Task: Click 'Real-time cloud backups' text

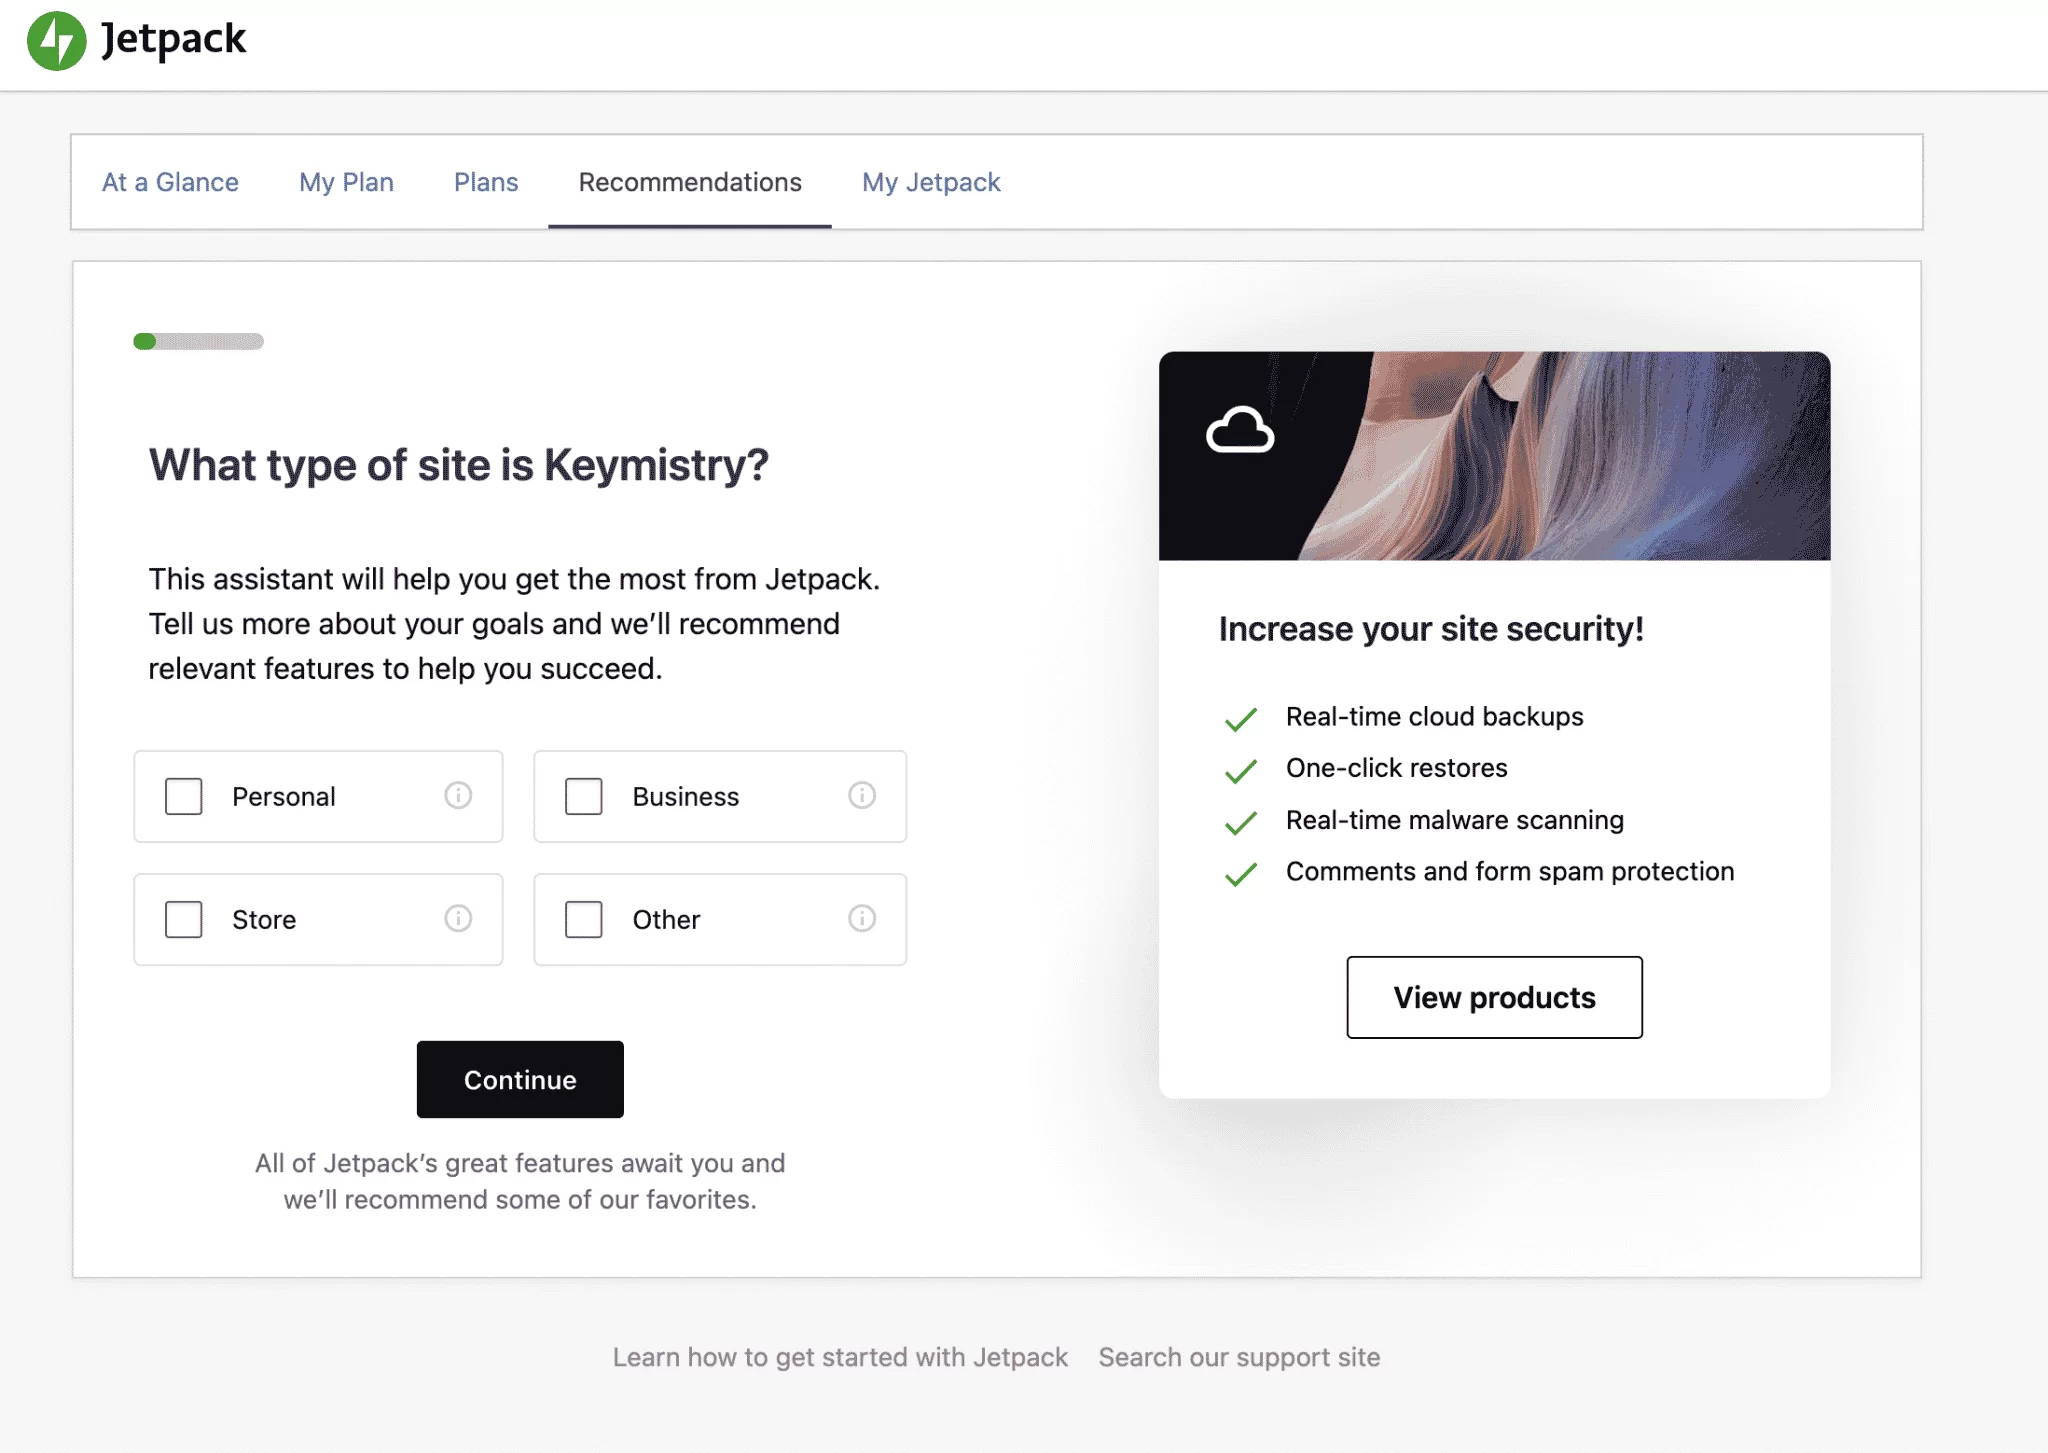Action: point(1434,717)
